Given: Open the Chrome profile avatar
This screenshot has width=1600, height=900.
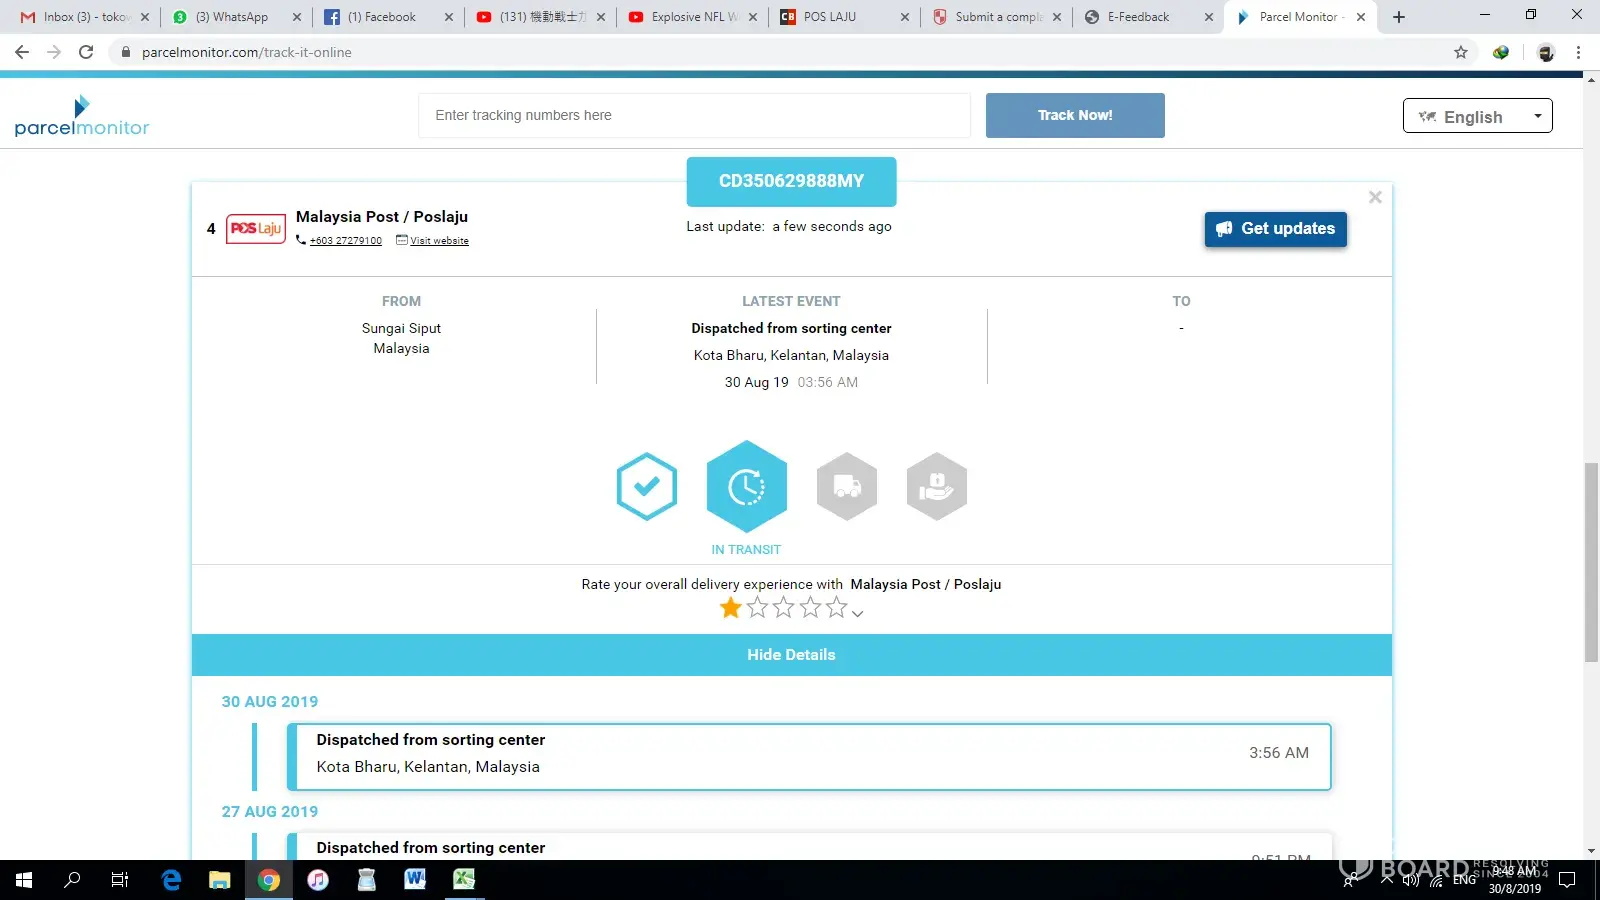Looking at the screenshot, I should (x=1546, y=52).
